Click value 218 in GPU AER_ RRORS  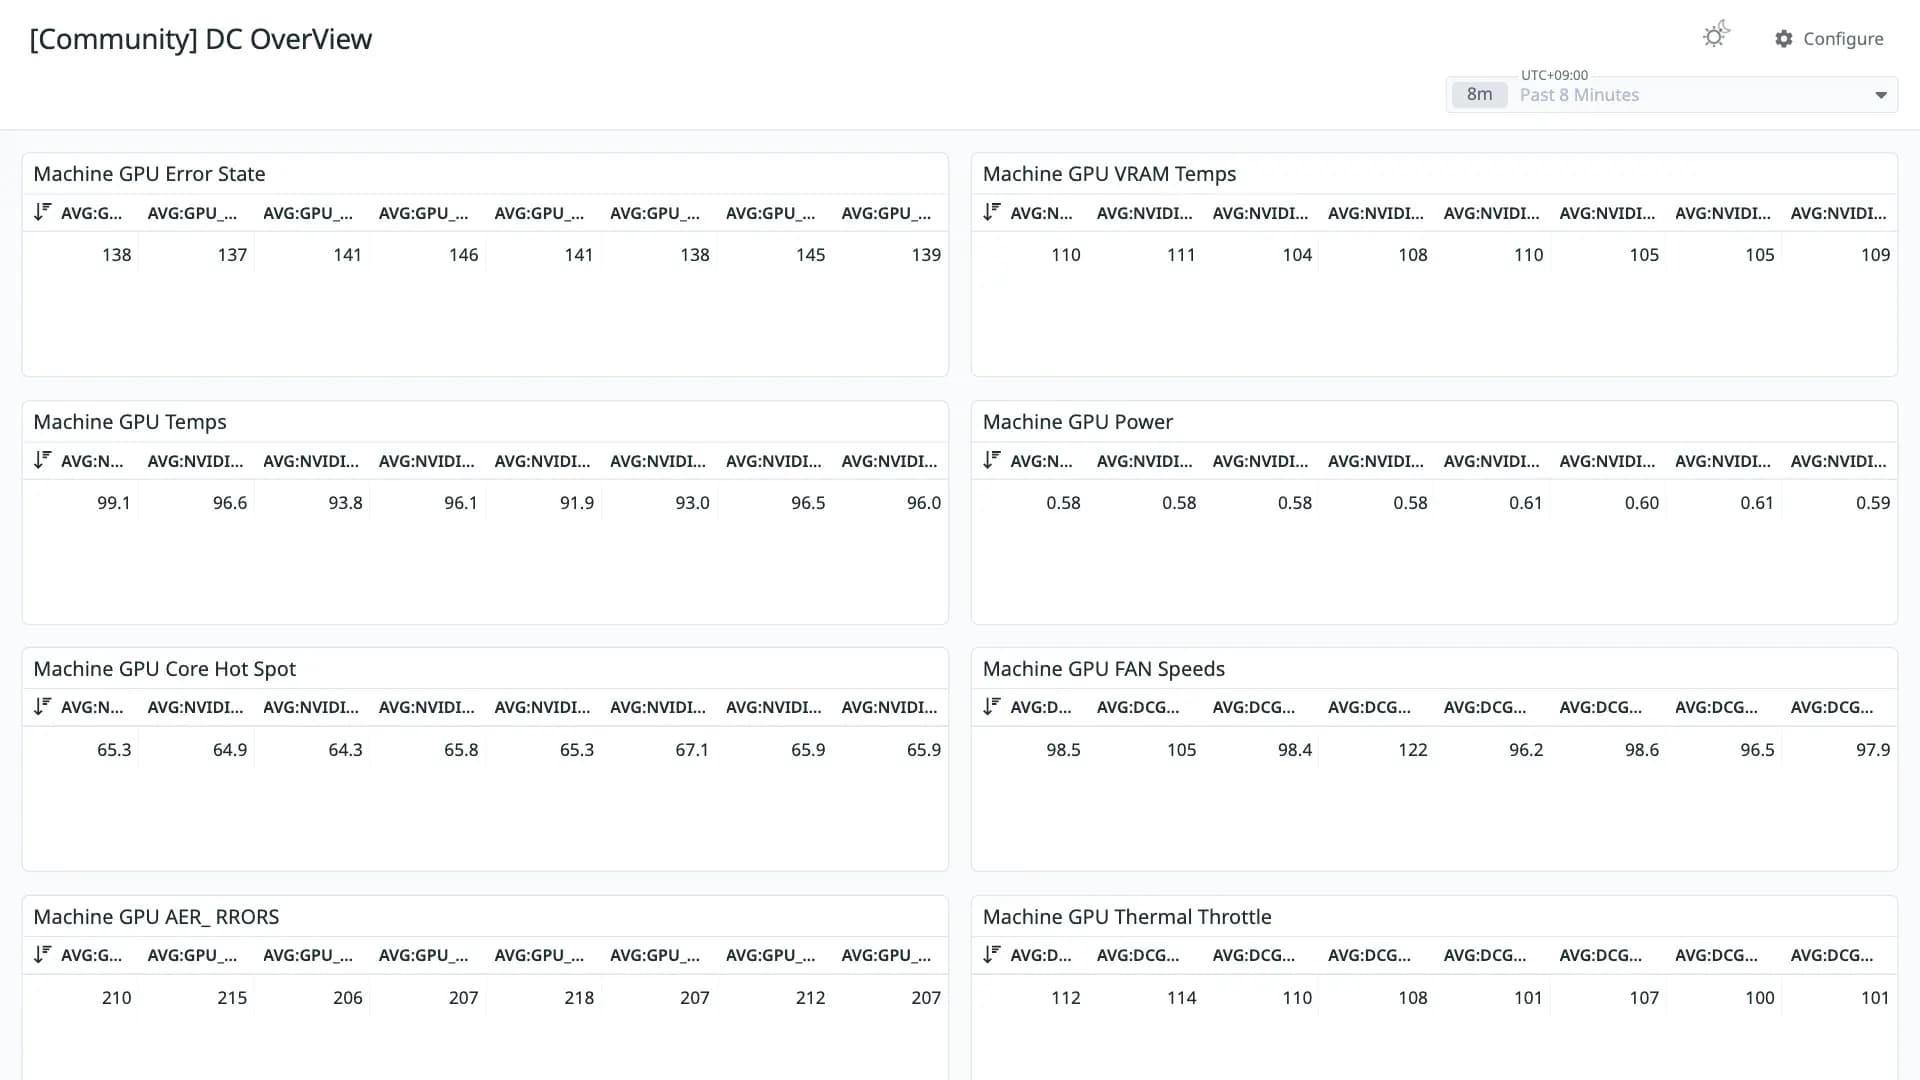[579, 998]
